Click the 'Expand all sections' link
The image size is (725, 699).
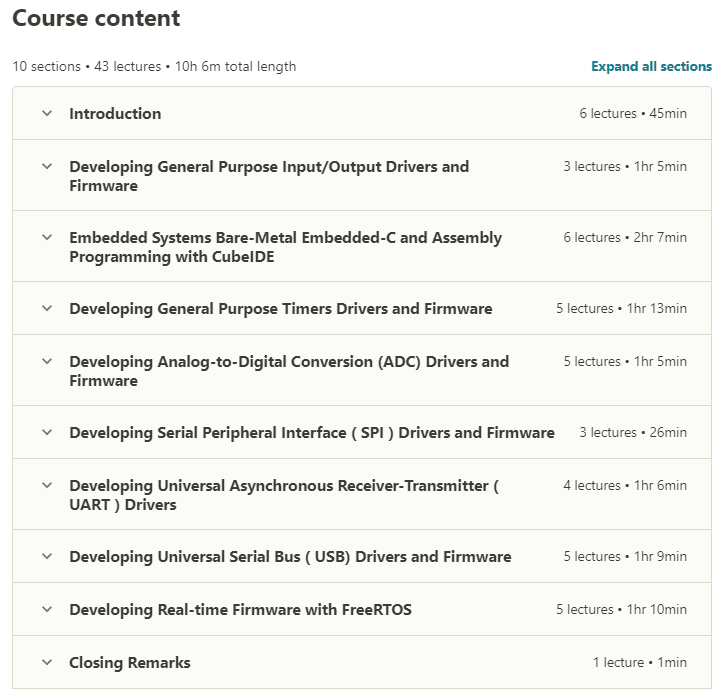[651, 67]
